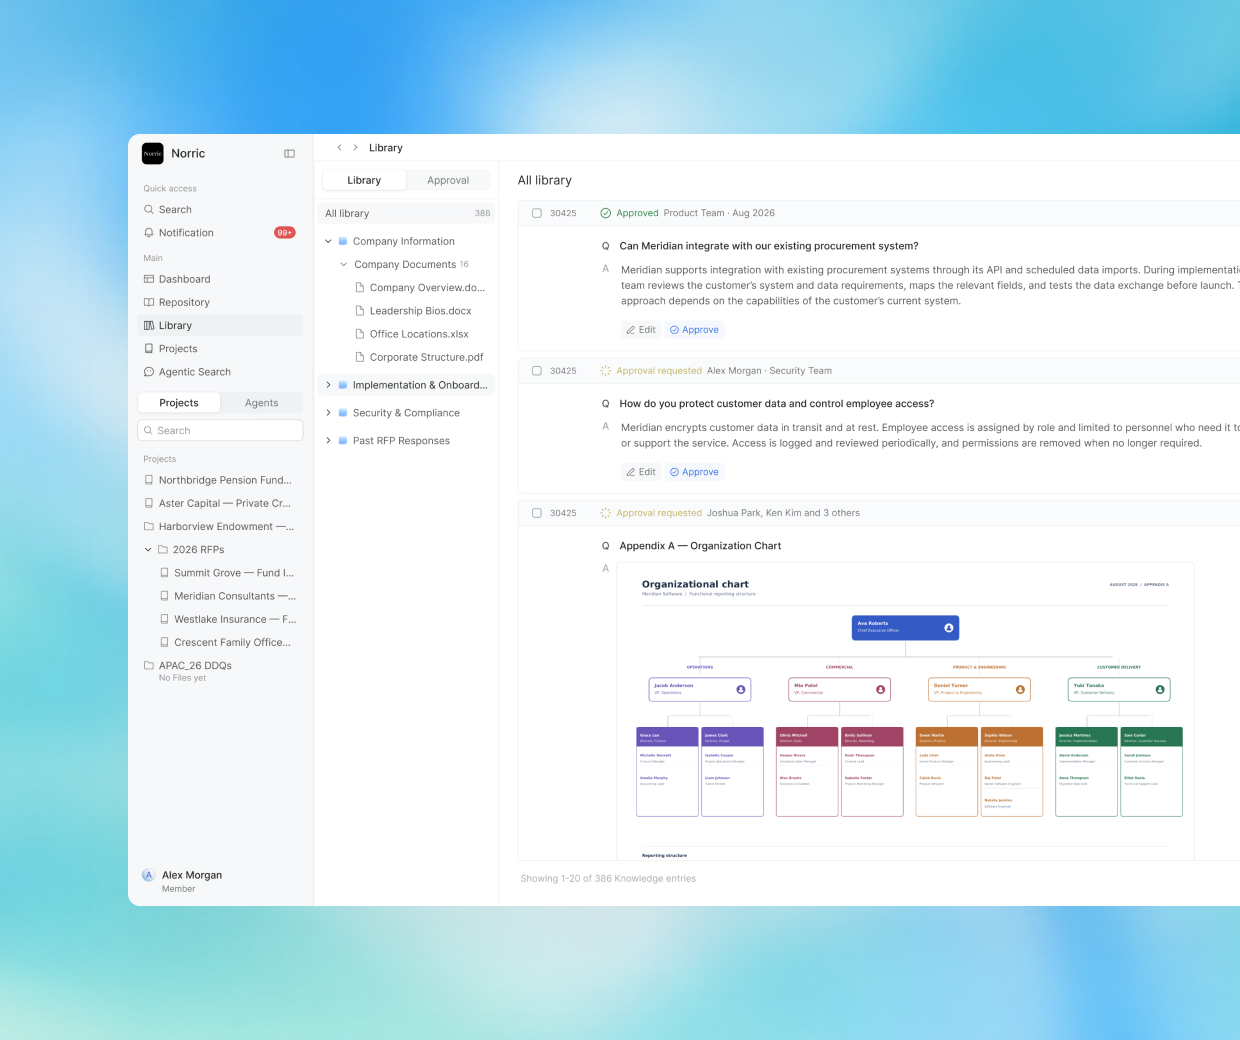Edit the customer data protection answer

tap(641, 472)
